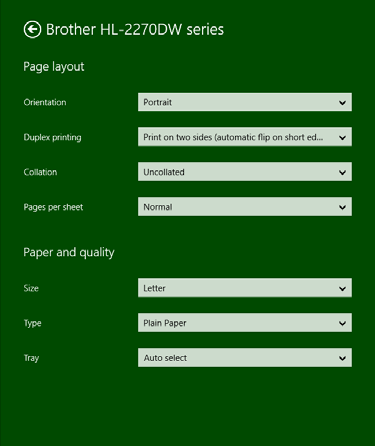The image size is (375, 446).
Task: Click the Pages per sheet label text
Action: (x=53, y=207)
